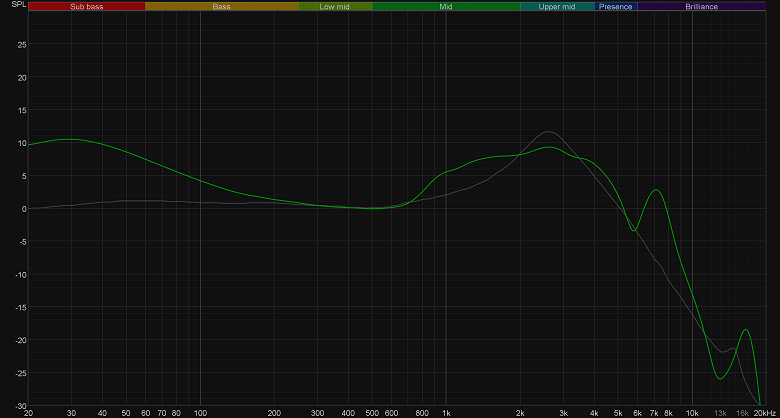This screenshot has height=418, width=780.
Task: Click the 10 dB vertical axis label
Action: (x=22, y=143)
